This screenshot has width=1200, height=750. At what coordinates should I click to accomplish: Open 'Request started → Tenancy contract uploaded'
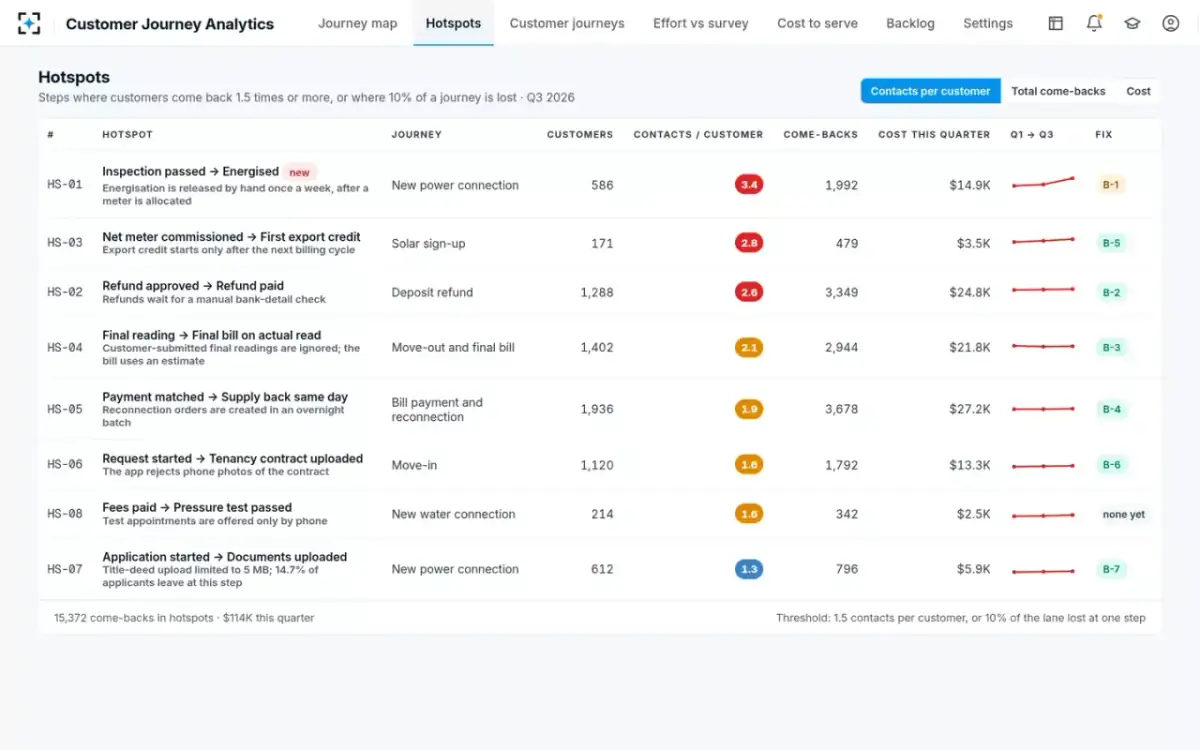233,459
